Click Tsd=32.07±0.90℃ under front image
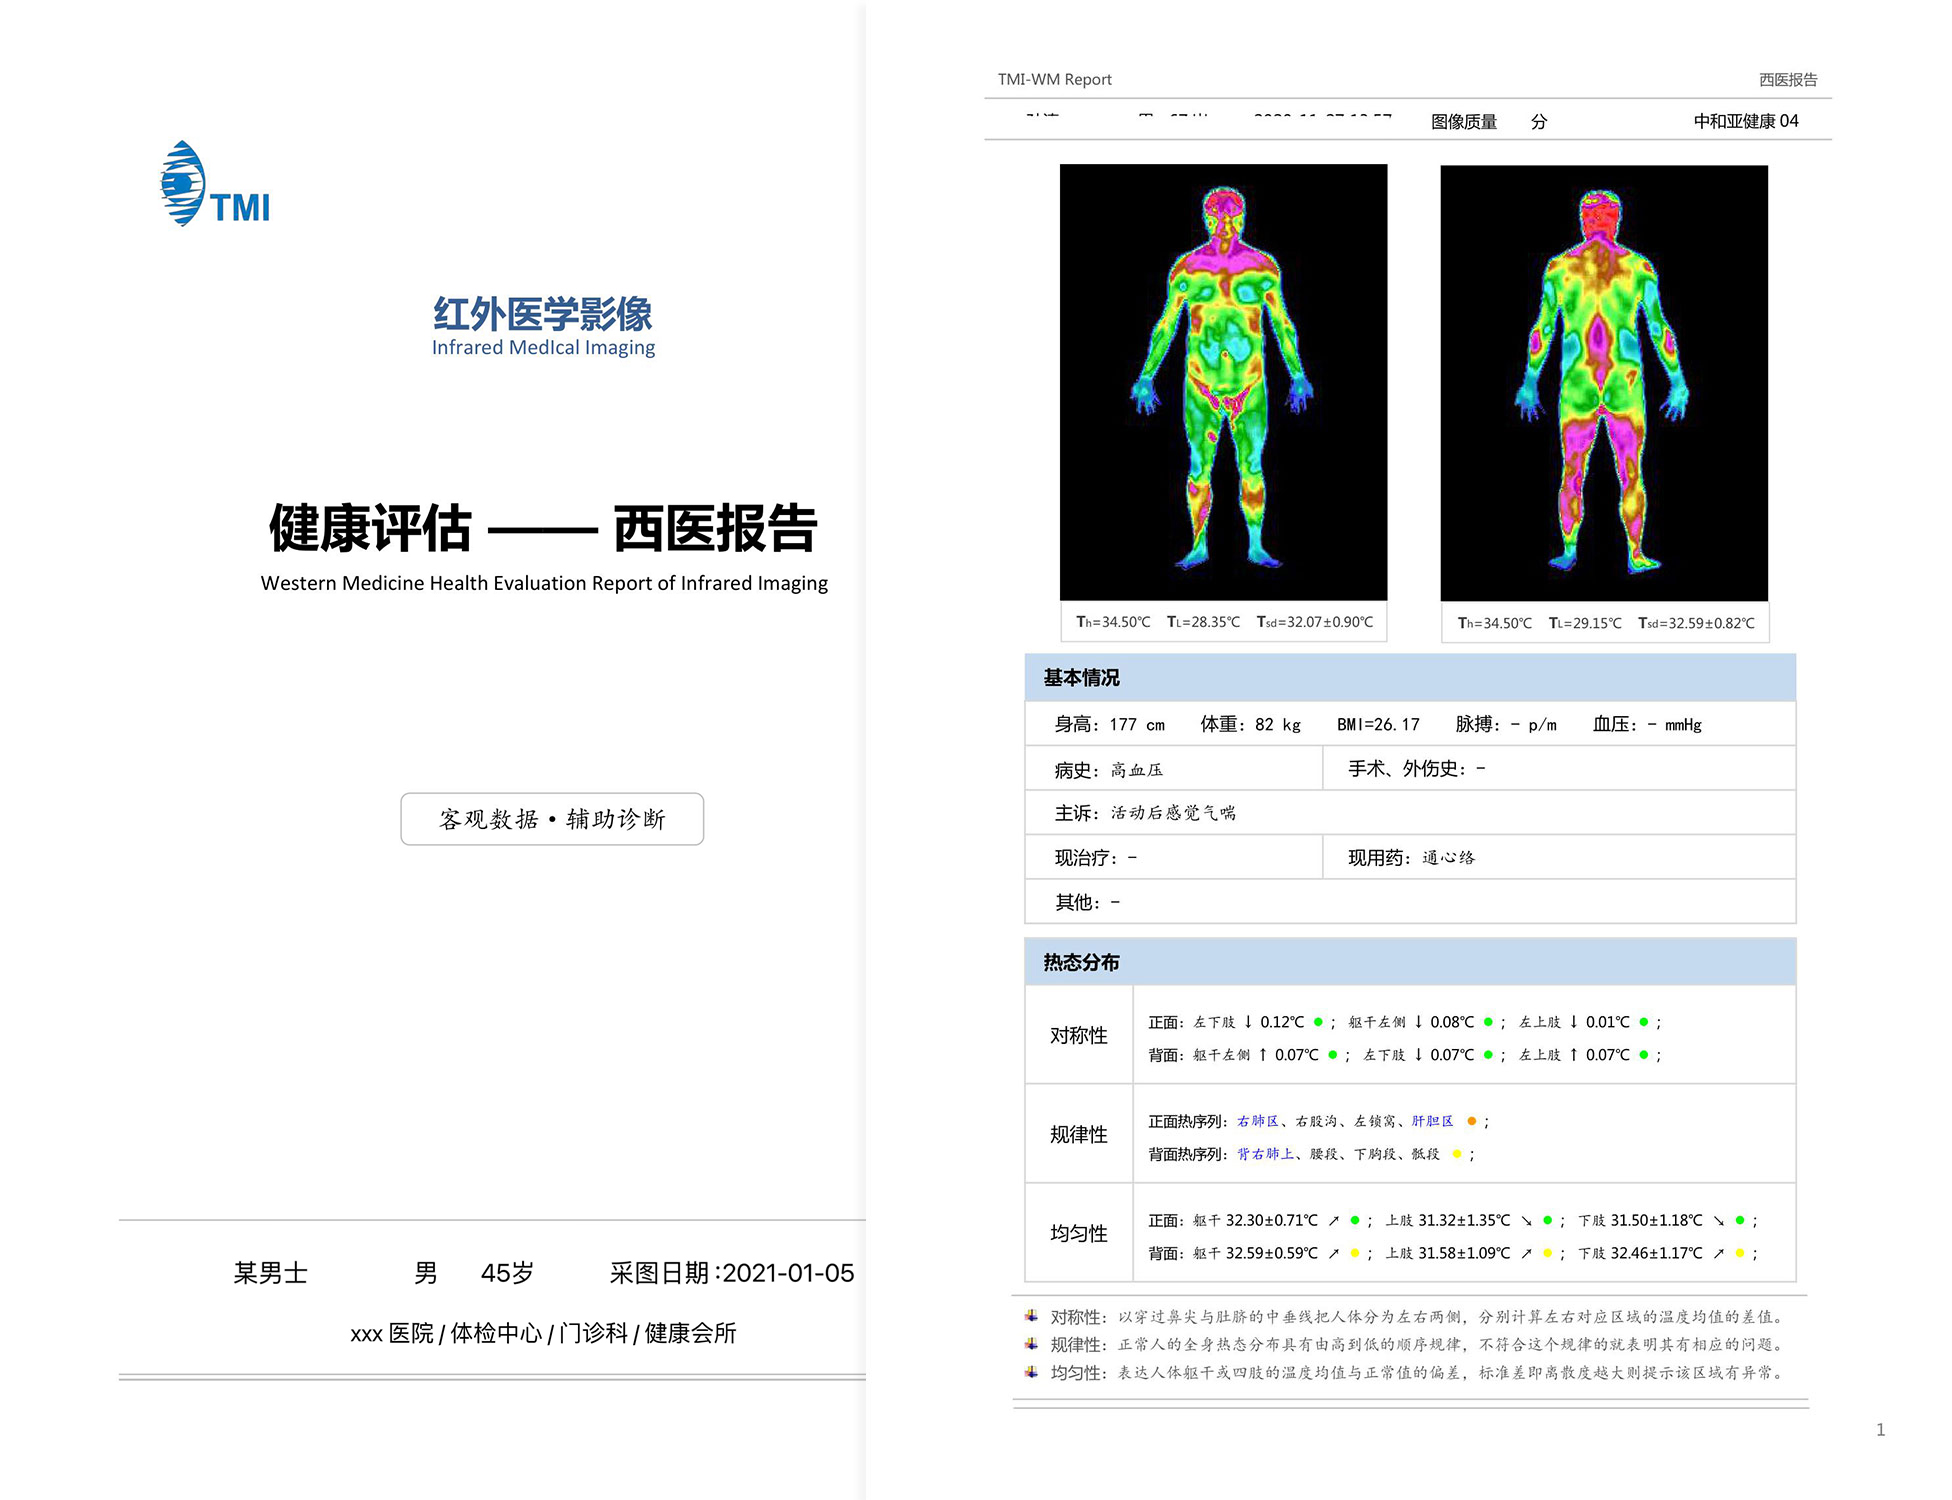1952x1500 pixels. 1315,622
